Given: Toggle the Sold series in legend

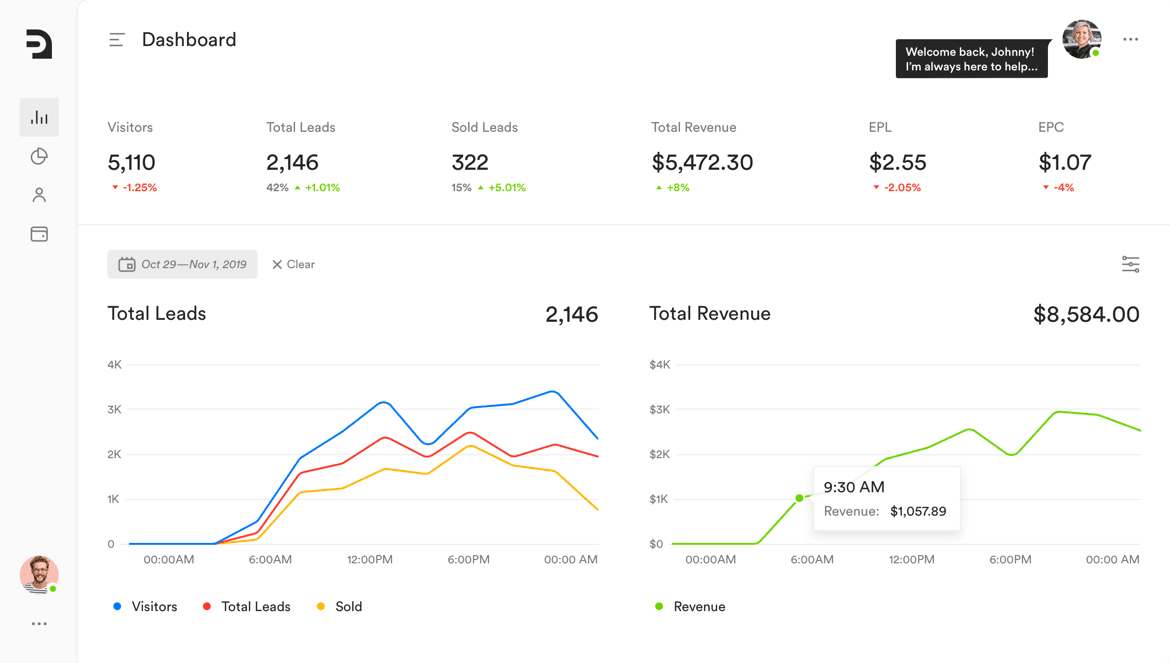Looking at the screenshot, I should tap(339, 607).
